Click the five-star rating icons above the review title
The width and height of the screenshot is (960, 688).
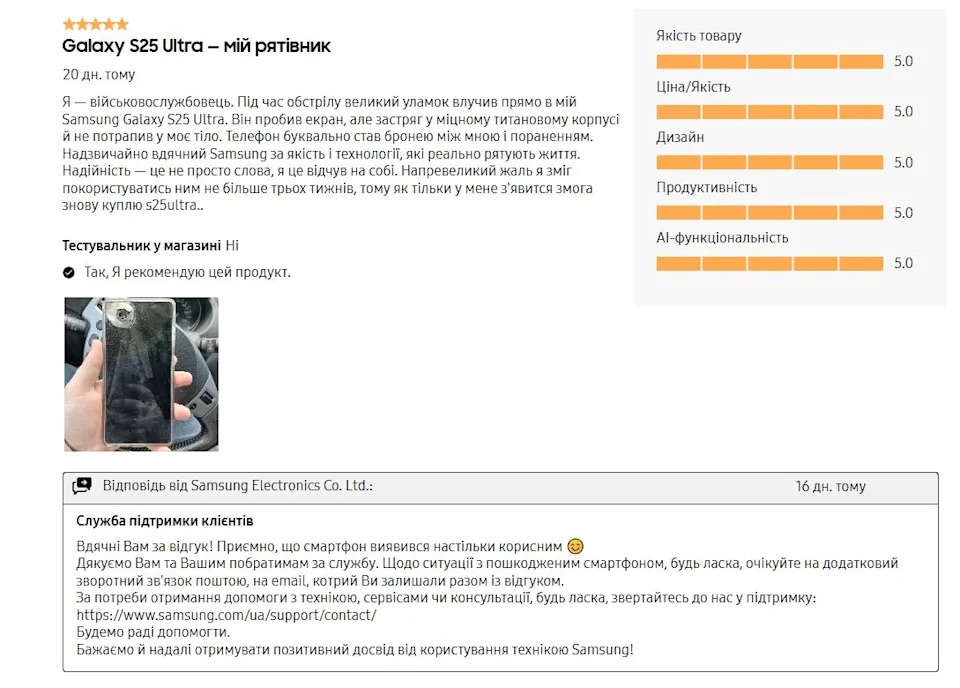coord(95,24)
